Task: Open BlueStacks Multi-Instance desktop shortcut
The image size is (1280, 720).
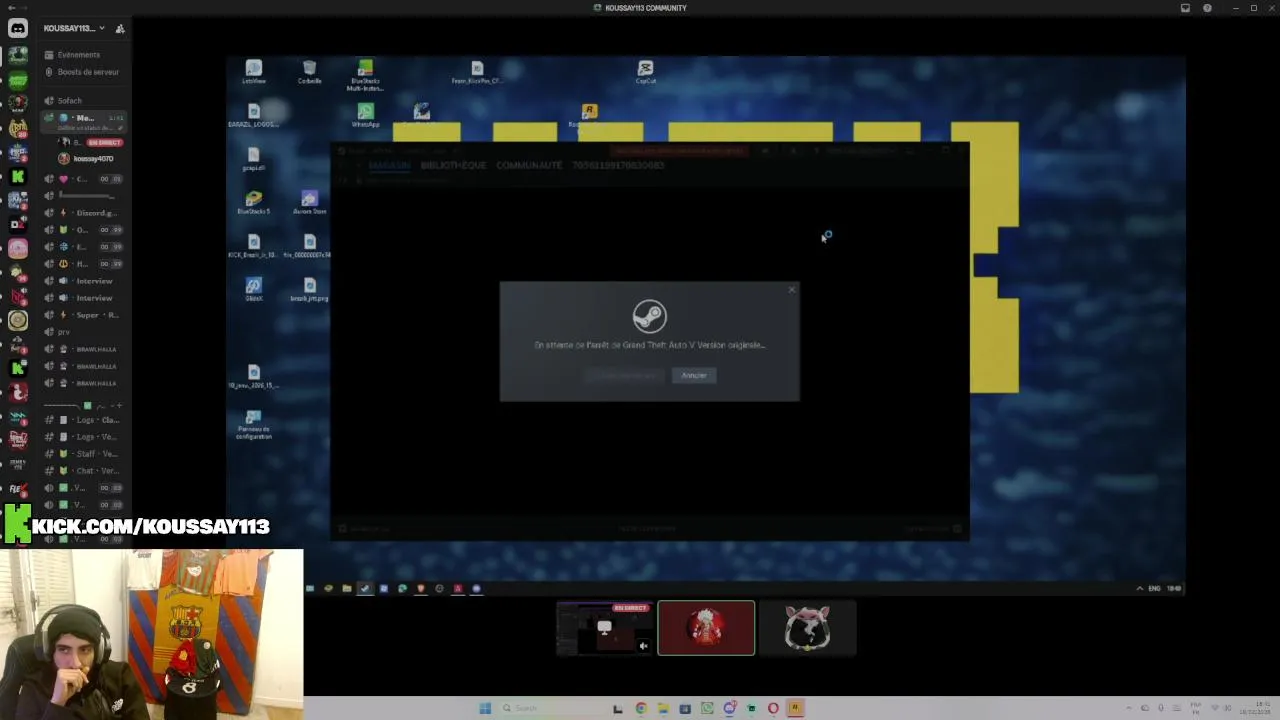Action: 365,75
